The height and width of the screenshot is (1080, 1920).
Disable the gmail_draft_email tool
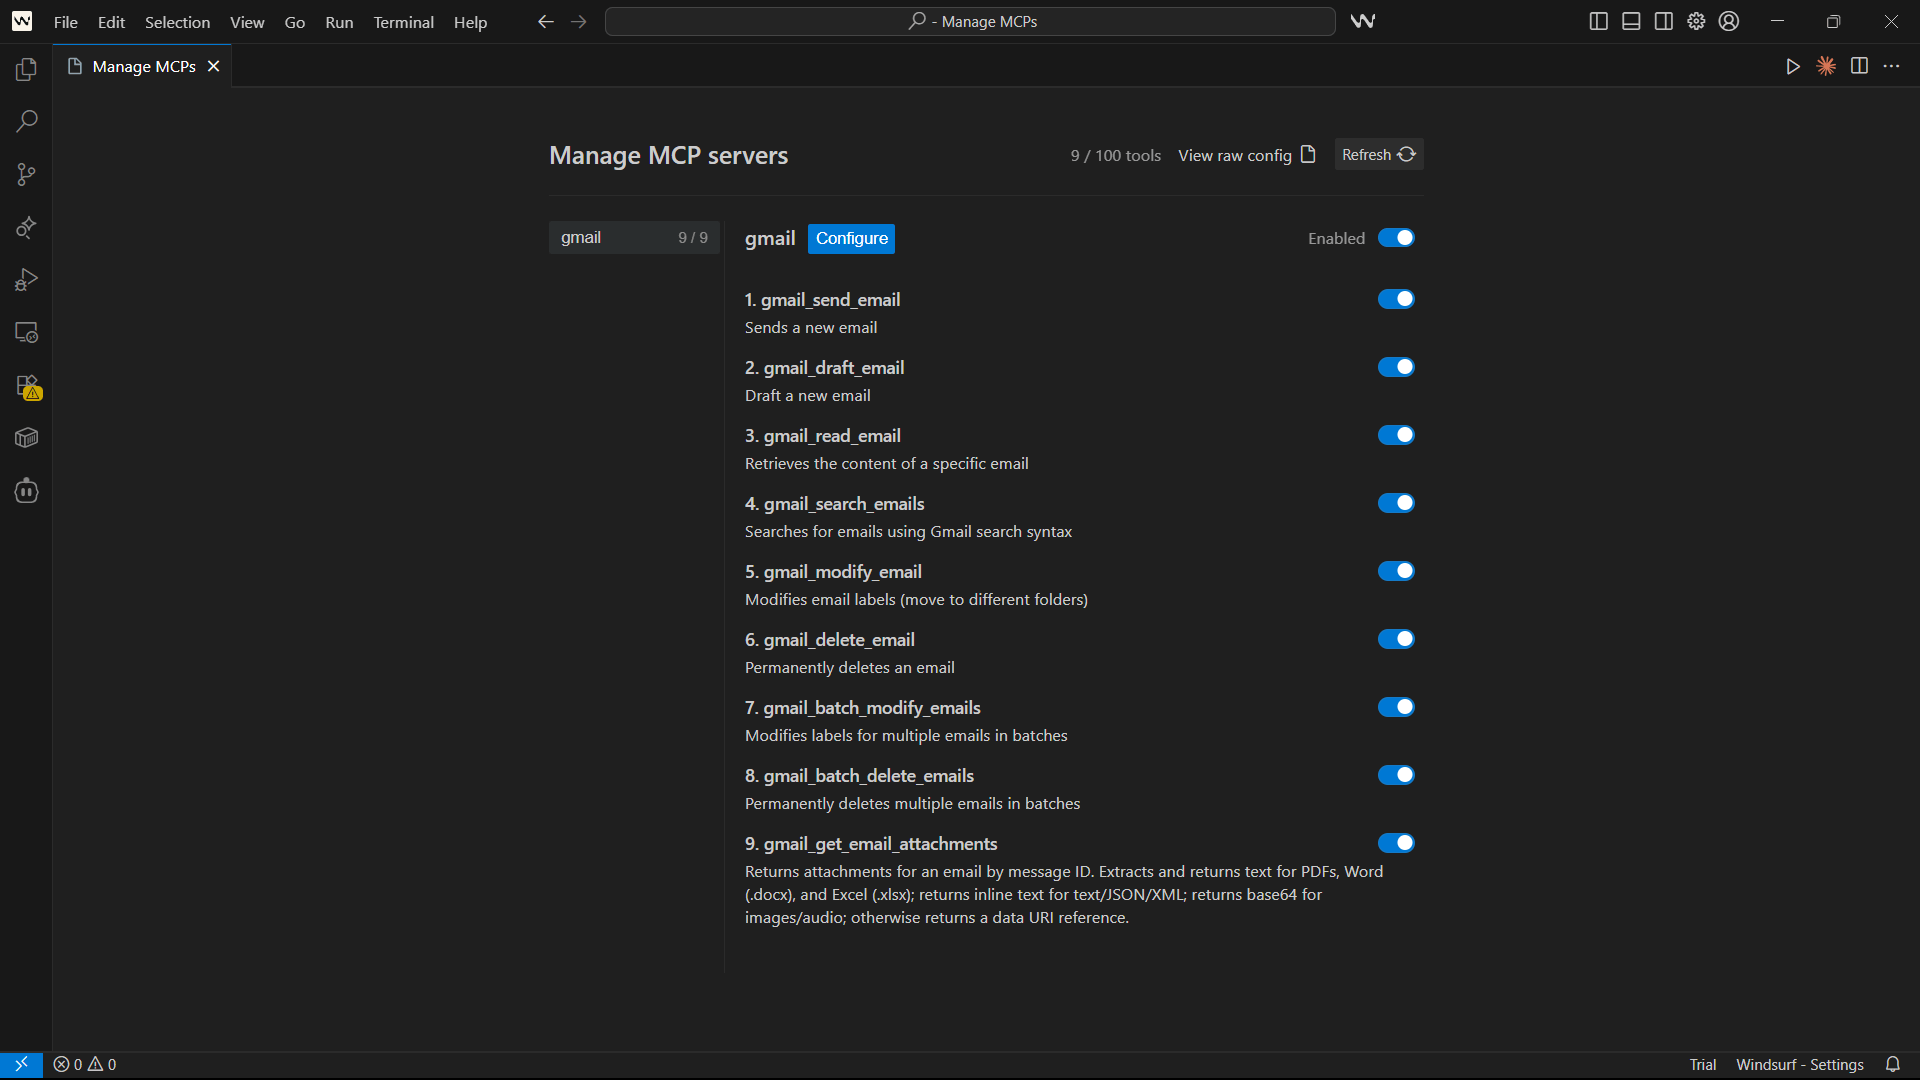pos(1396,367)
